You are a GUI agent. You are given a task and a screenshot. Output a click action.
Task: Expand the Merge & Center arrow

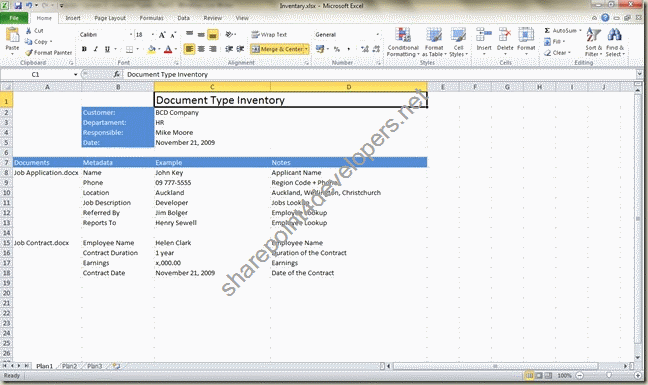point(306,49)
